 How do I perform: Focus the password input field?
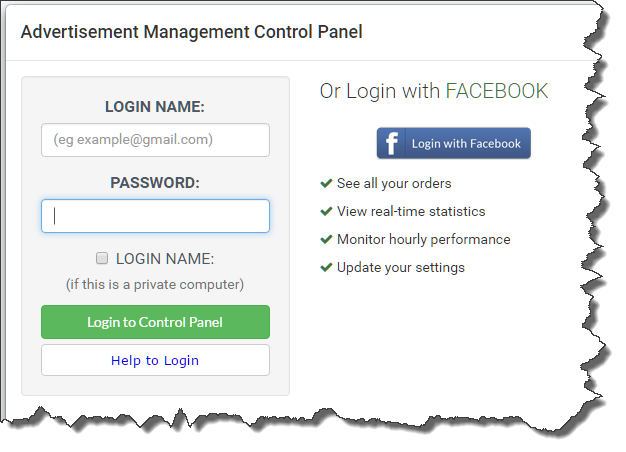click(x=155, y=216)
